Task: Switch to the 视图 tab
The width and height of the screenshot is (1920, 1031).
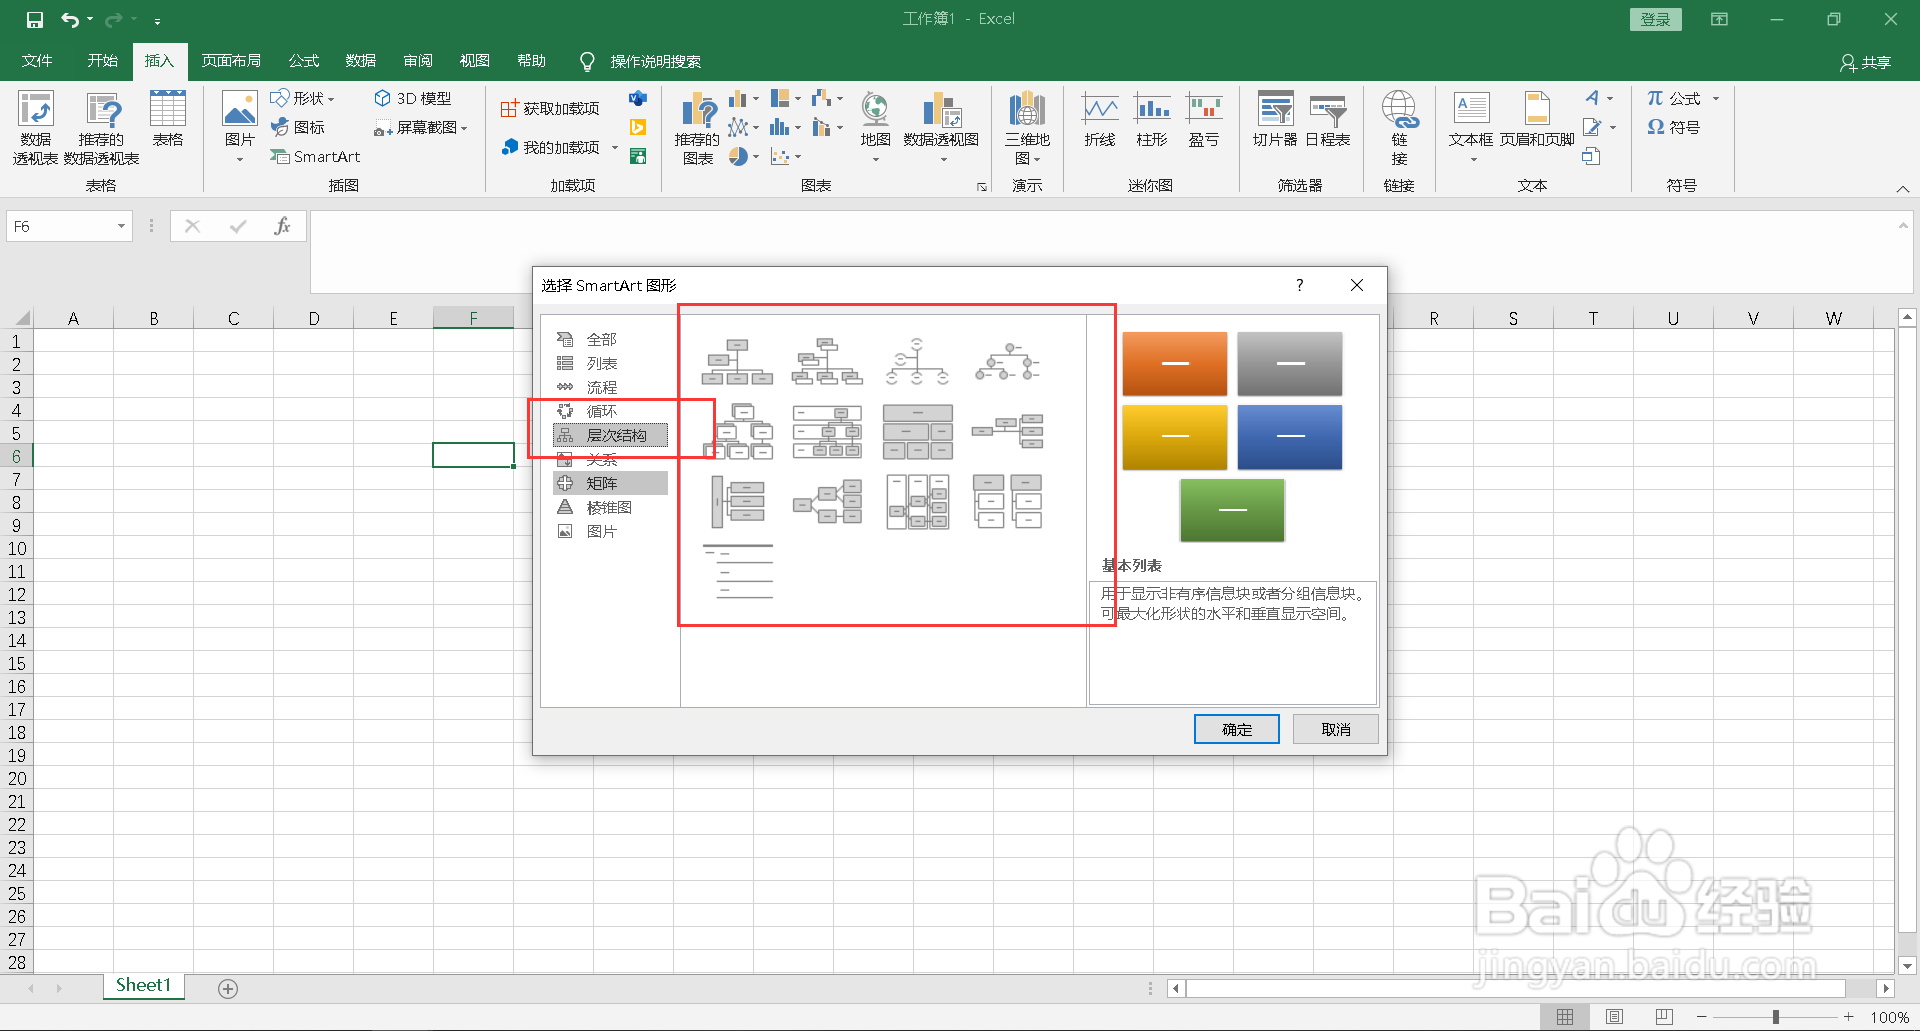Action: pos(474,61)
